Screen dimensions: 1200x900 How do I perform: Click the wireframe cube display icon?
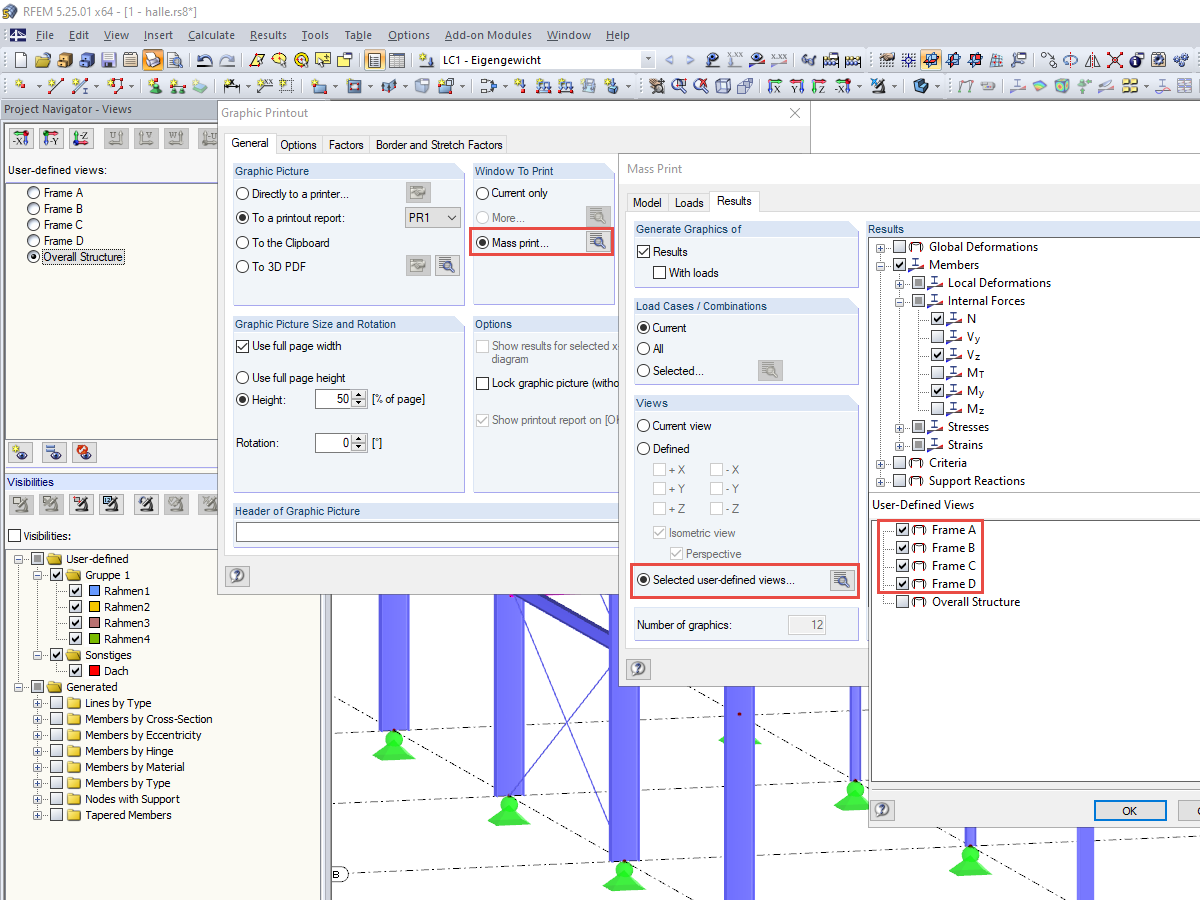tap(723, 86)
